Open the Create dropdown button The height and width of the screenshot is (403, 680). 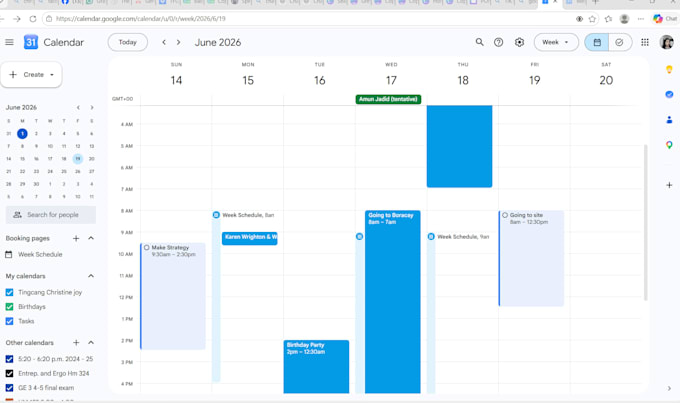coord(31,75)
